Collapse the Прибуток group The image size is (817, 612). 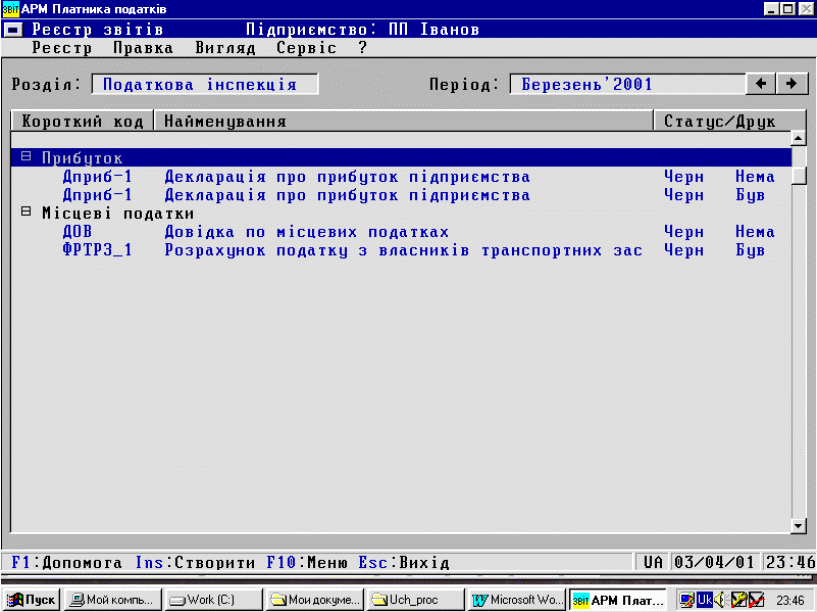(x=26, y=158)
